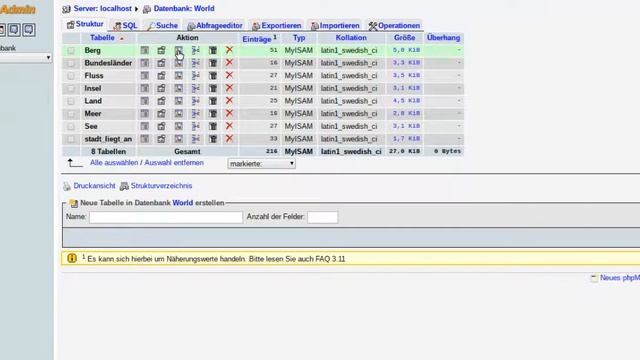Open the stadt_liegt_an table name link
The width and height of the screenshot is (640, 360).
108,139
